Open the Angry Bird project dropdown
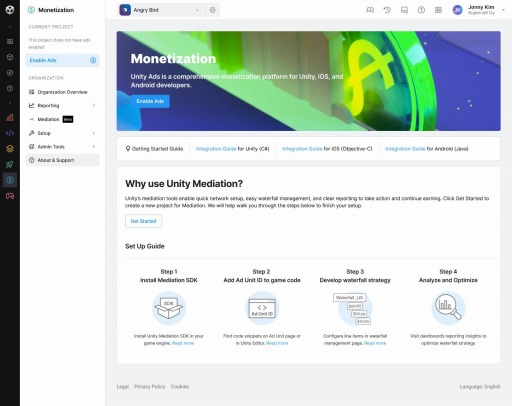This screenshot has height=406, width=512. [161, 10]
